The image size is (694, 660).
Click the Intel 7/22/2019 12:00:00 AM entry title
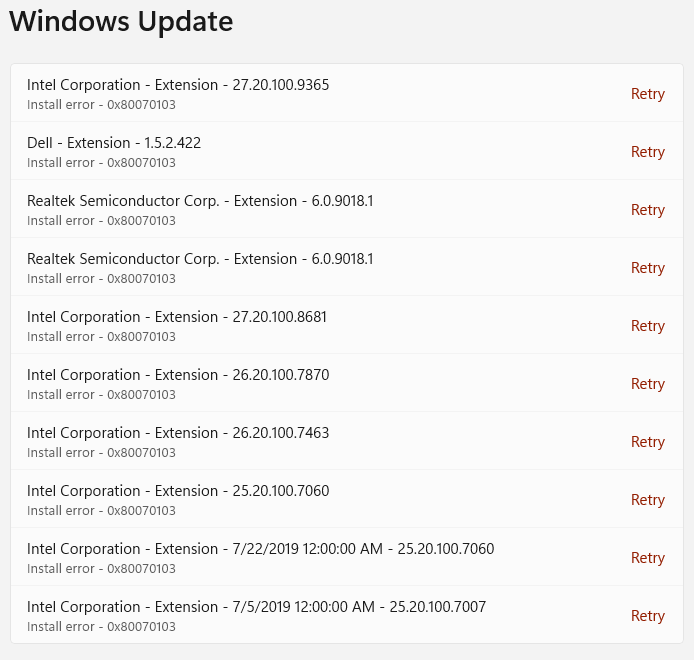pos(260,548)
